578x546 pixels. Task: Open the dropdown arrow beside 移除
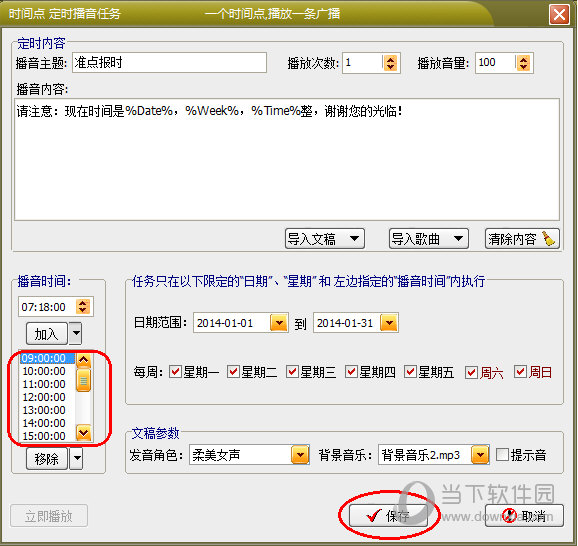76,458
